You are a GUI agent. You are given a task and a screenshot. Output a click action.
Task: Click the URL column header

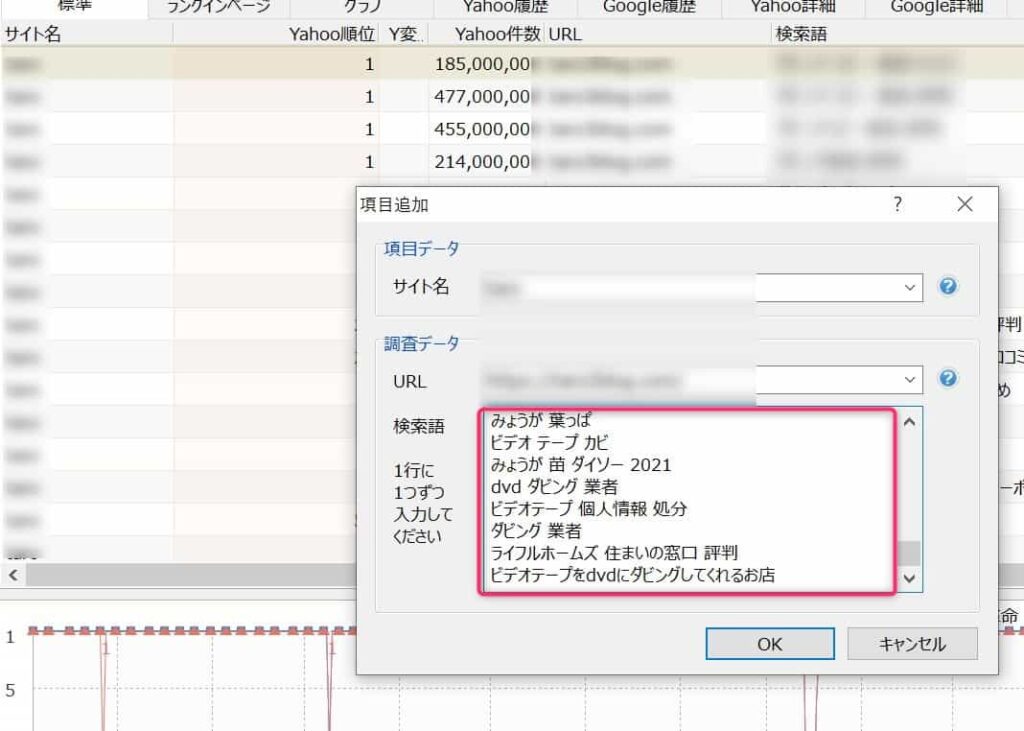pos(658,34)
